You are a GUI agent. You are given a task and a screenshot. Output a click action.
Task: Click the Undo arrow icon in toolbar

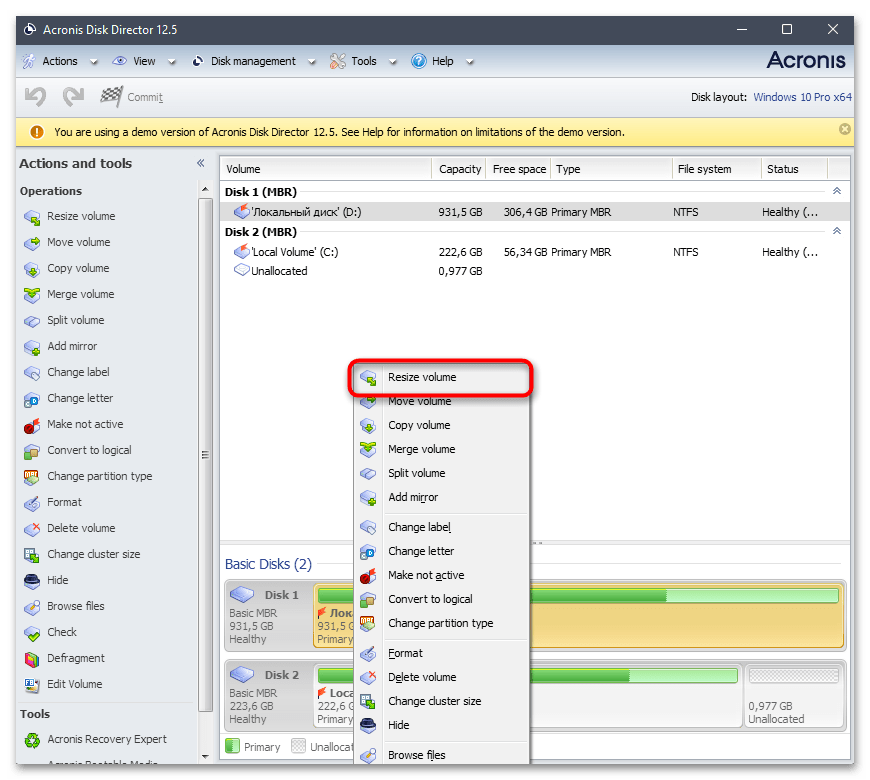pyautogui.click(x=36, y=97)
